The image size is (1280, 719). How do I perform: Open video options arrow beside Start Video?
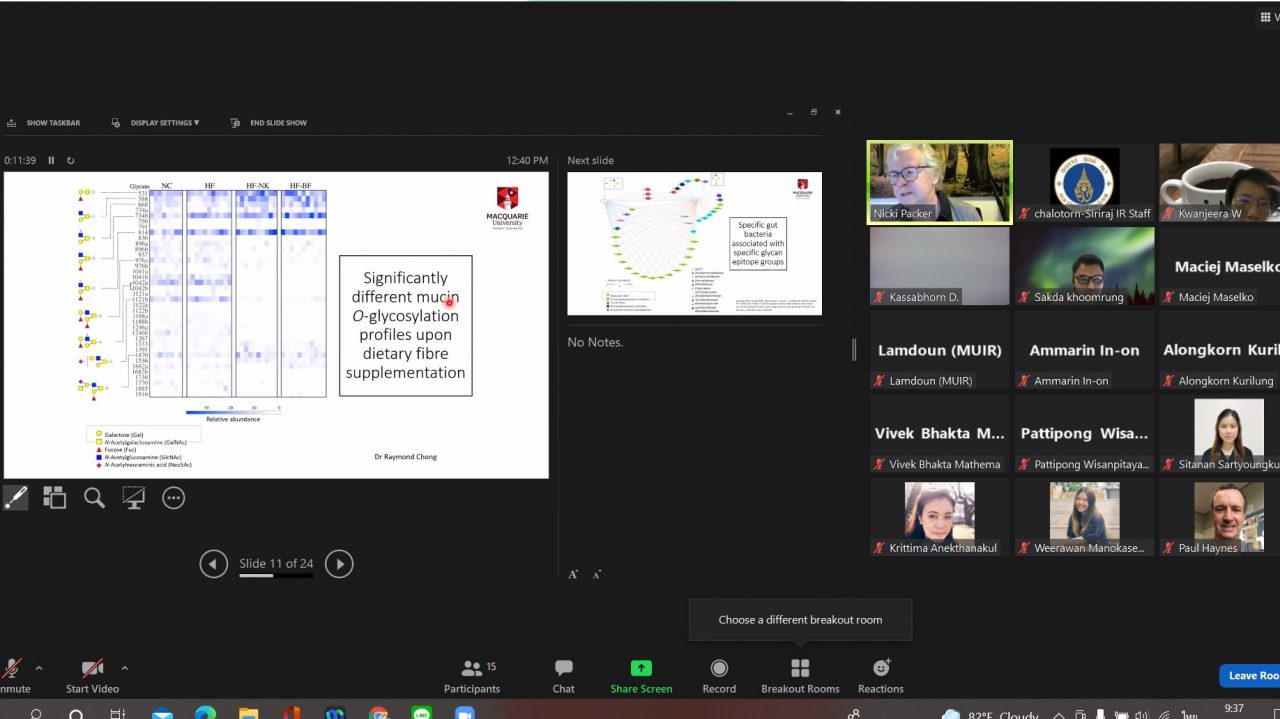[x=124, y=668]
